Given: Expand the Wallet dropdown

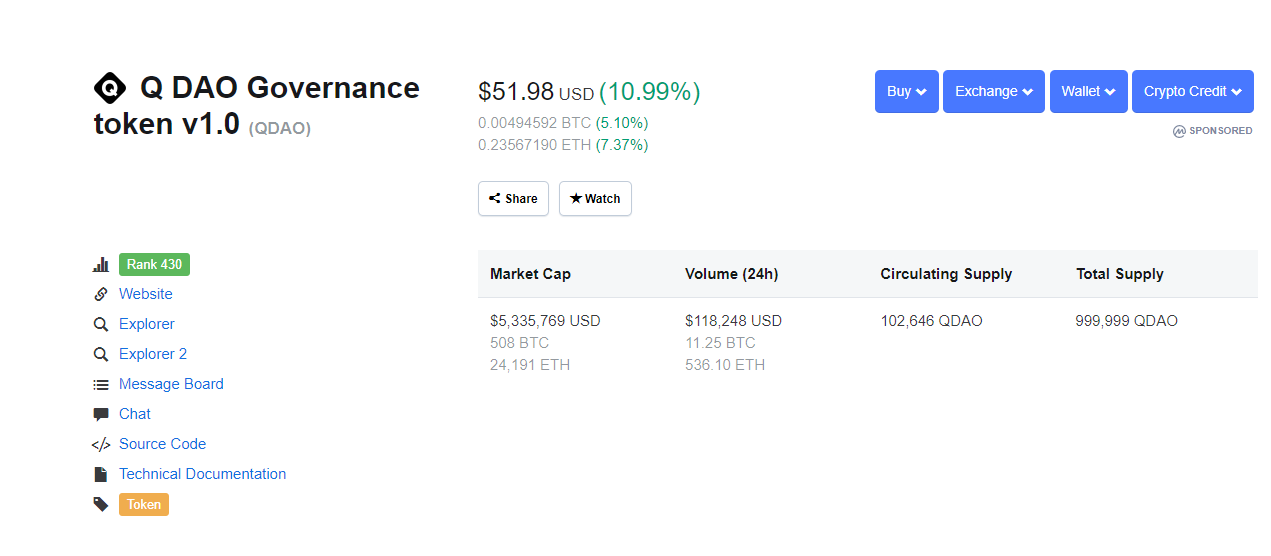Looking at the screenshot, I should coord(1088,91).
